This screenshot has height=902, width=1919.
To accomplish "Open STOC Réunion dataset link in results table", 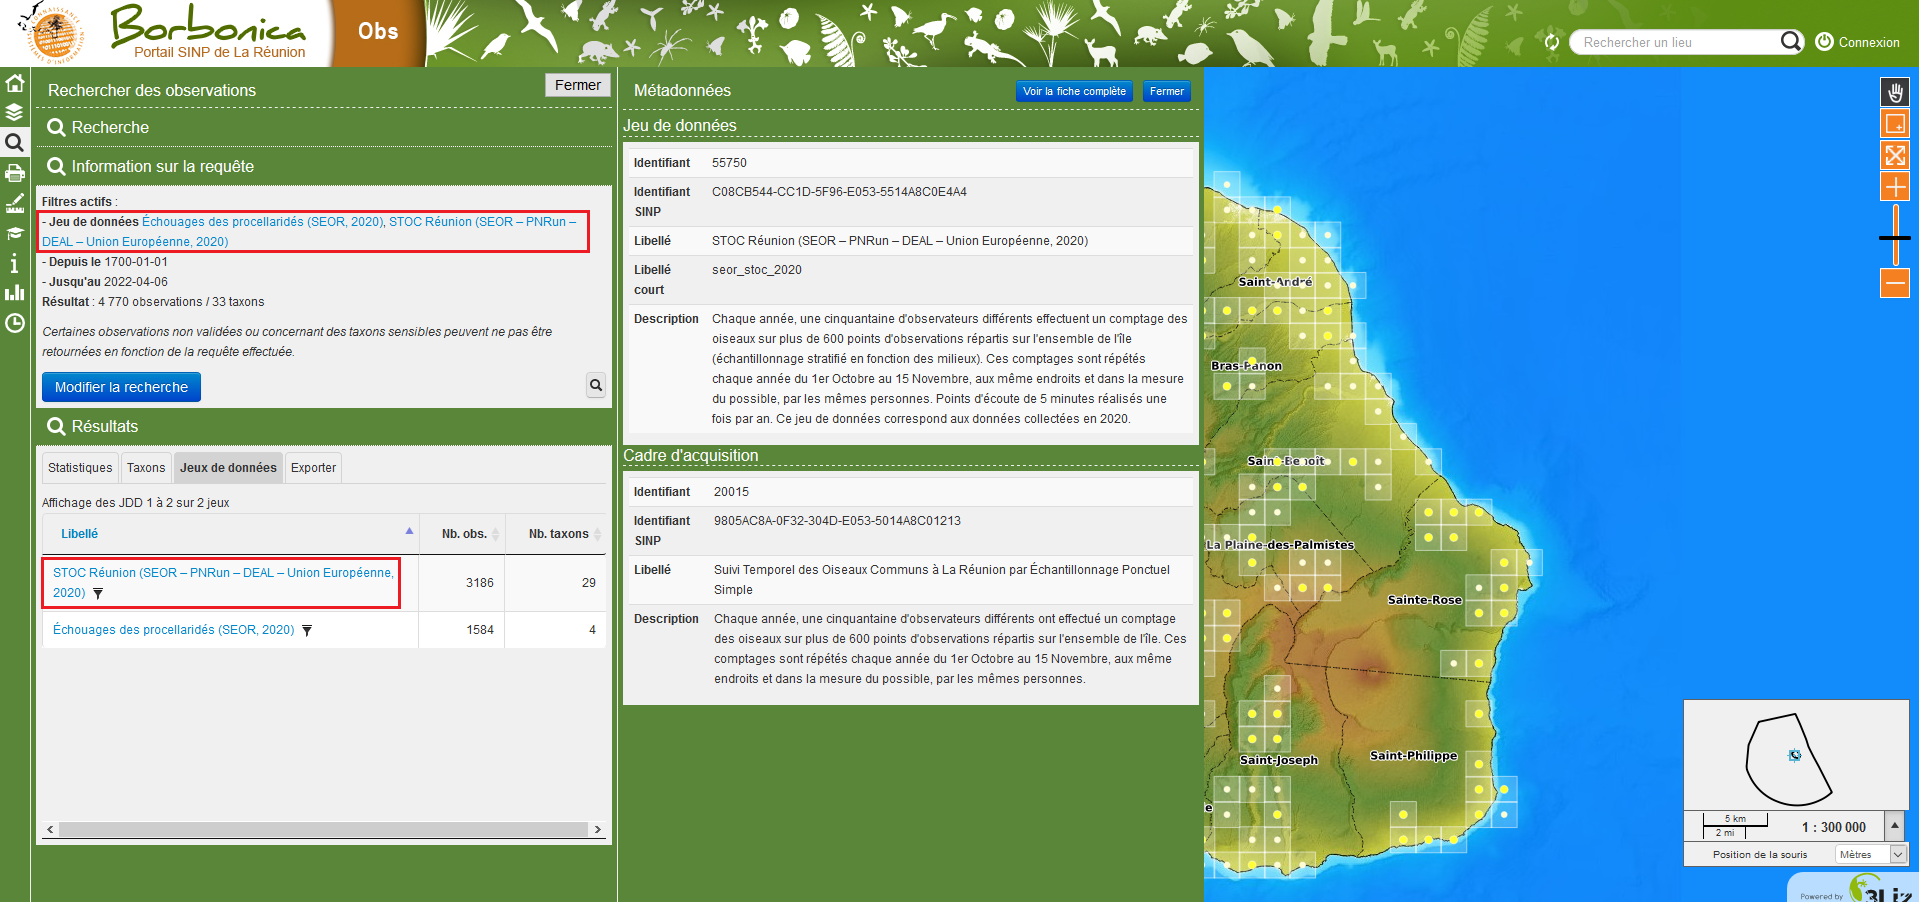I will click(x=222, y=582).
